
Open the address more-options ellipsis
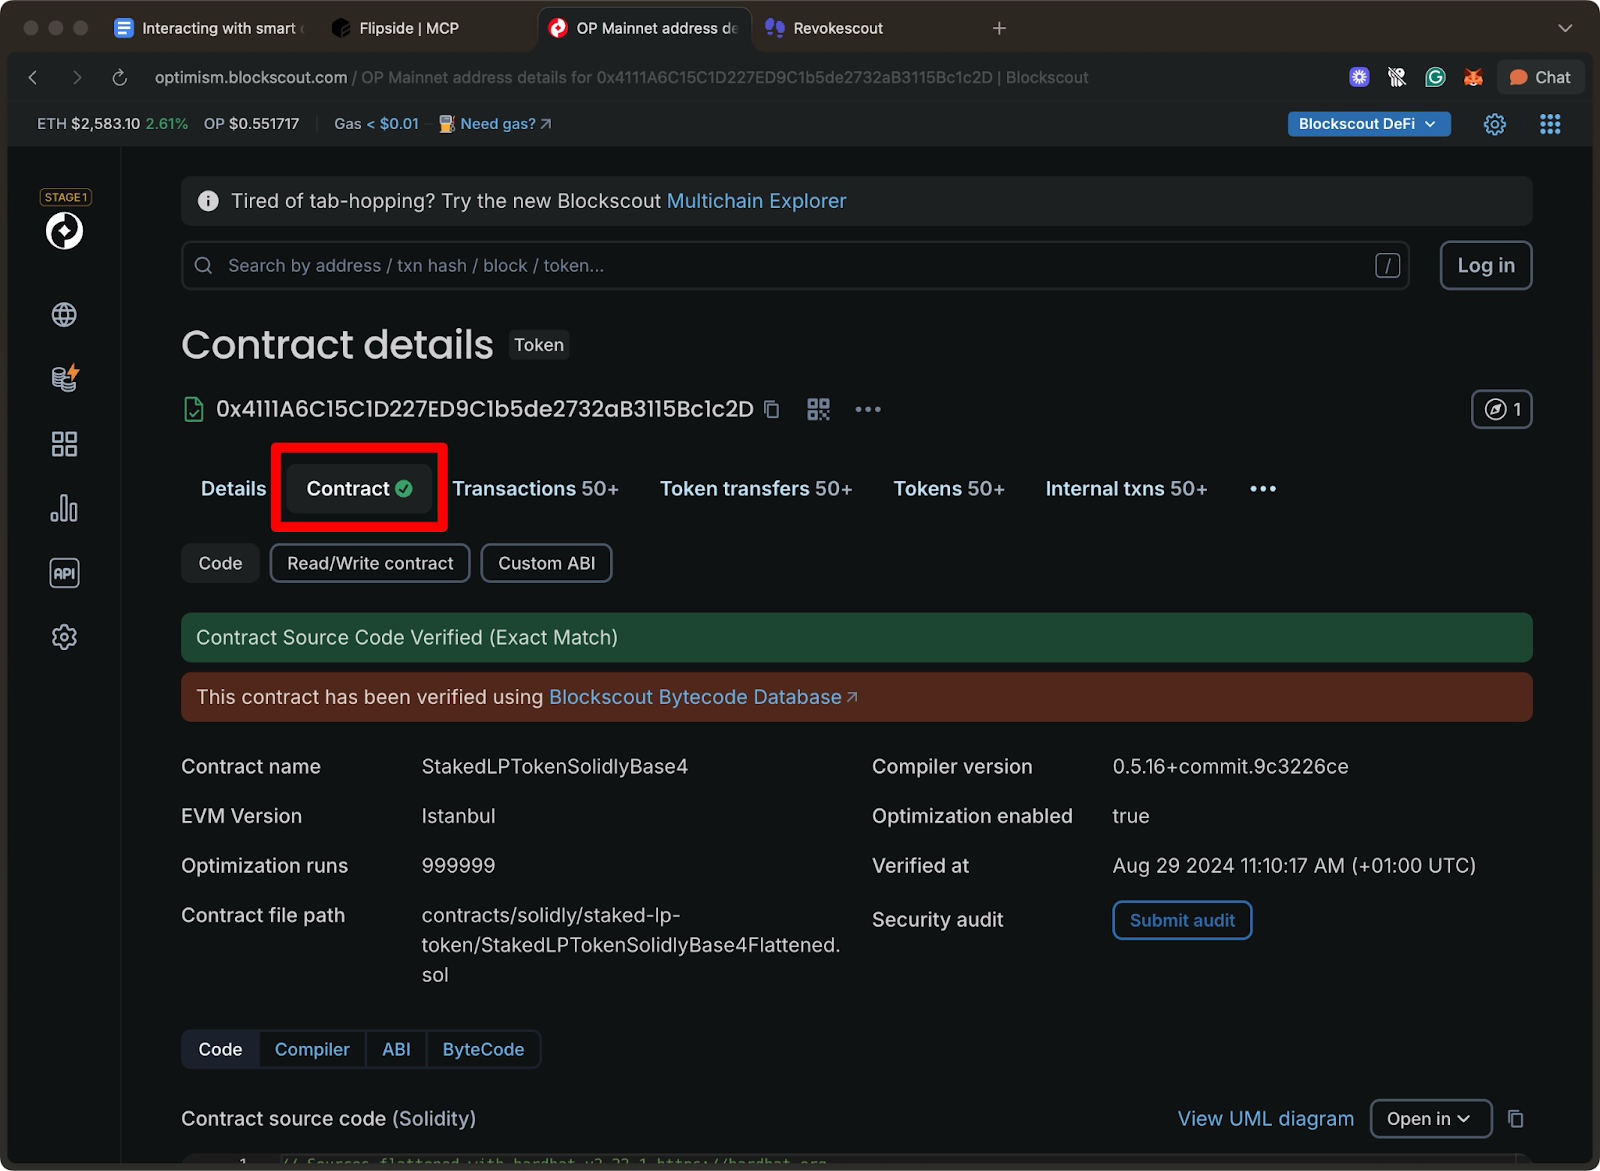pyautogui.click(x=868, y=409)
